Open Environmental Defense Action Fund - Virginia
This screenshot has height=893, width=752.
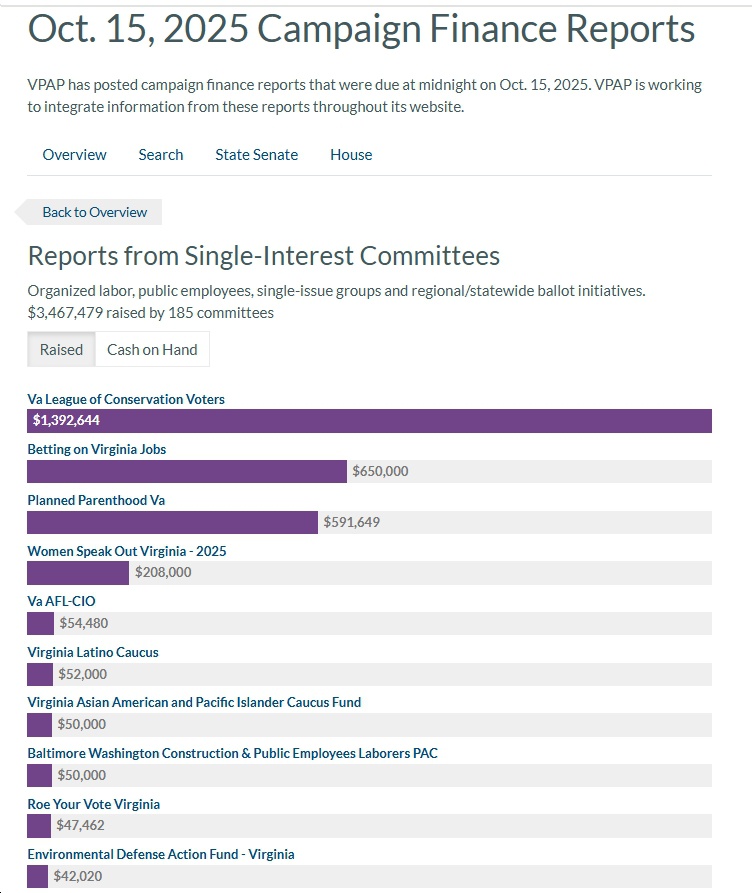pos(161,854)
